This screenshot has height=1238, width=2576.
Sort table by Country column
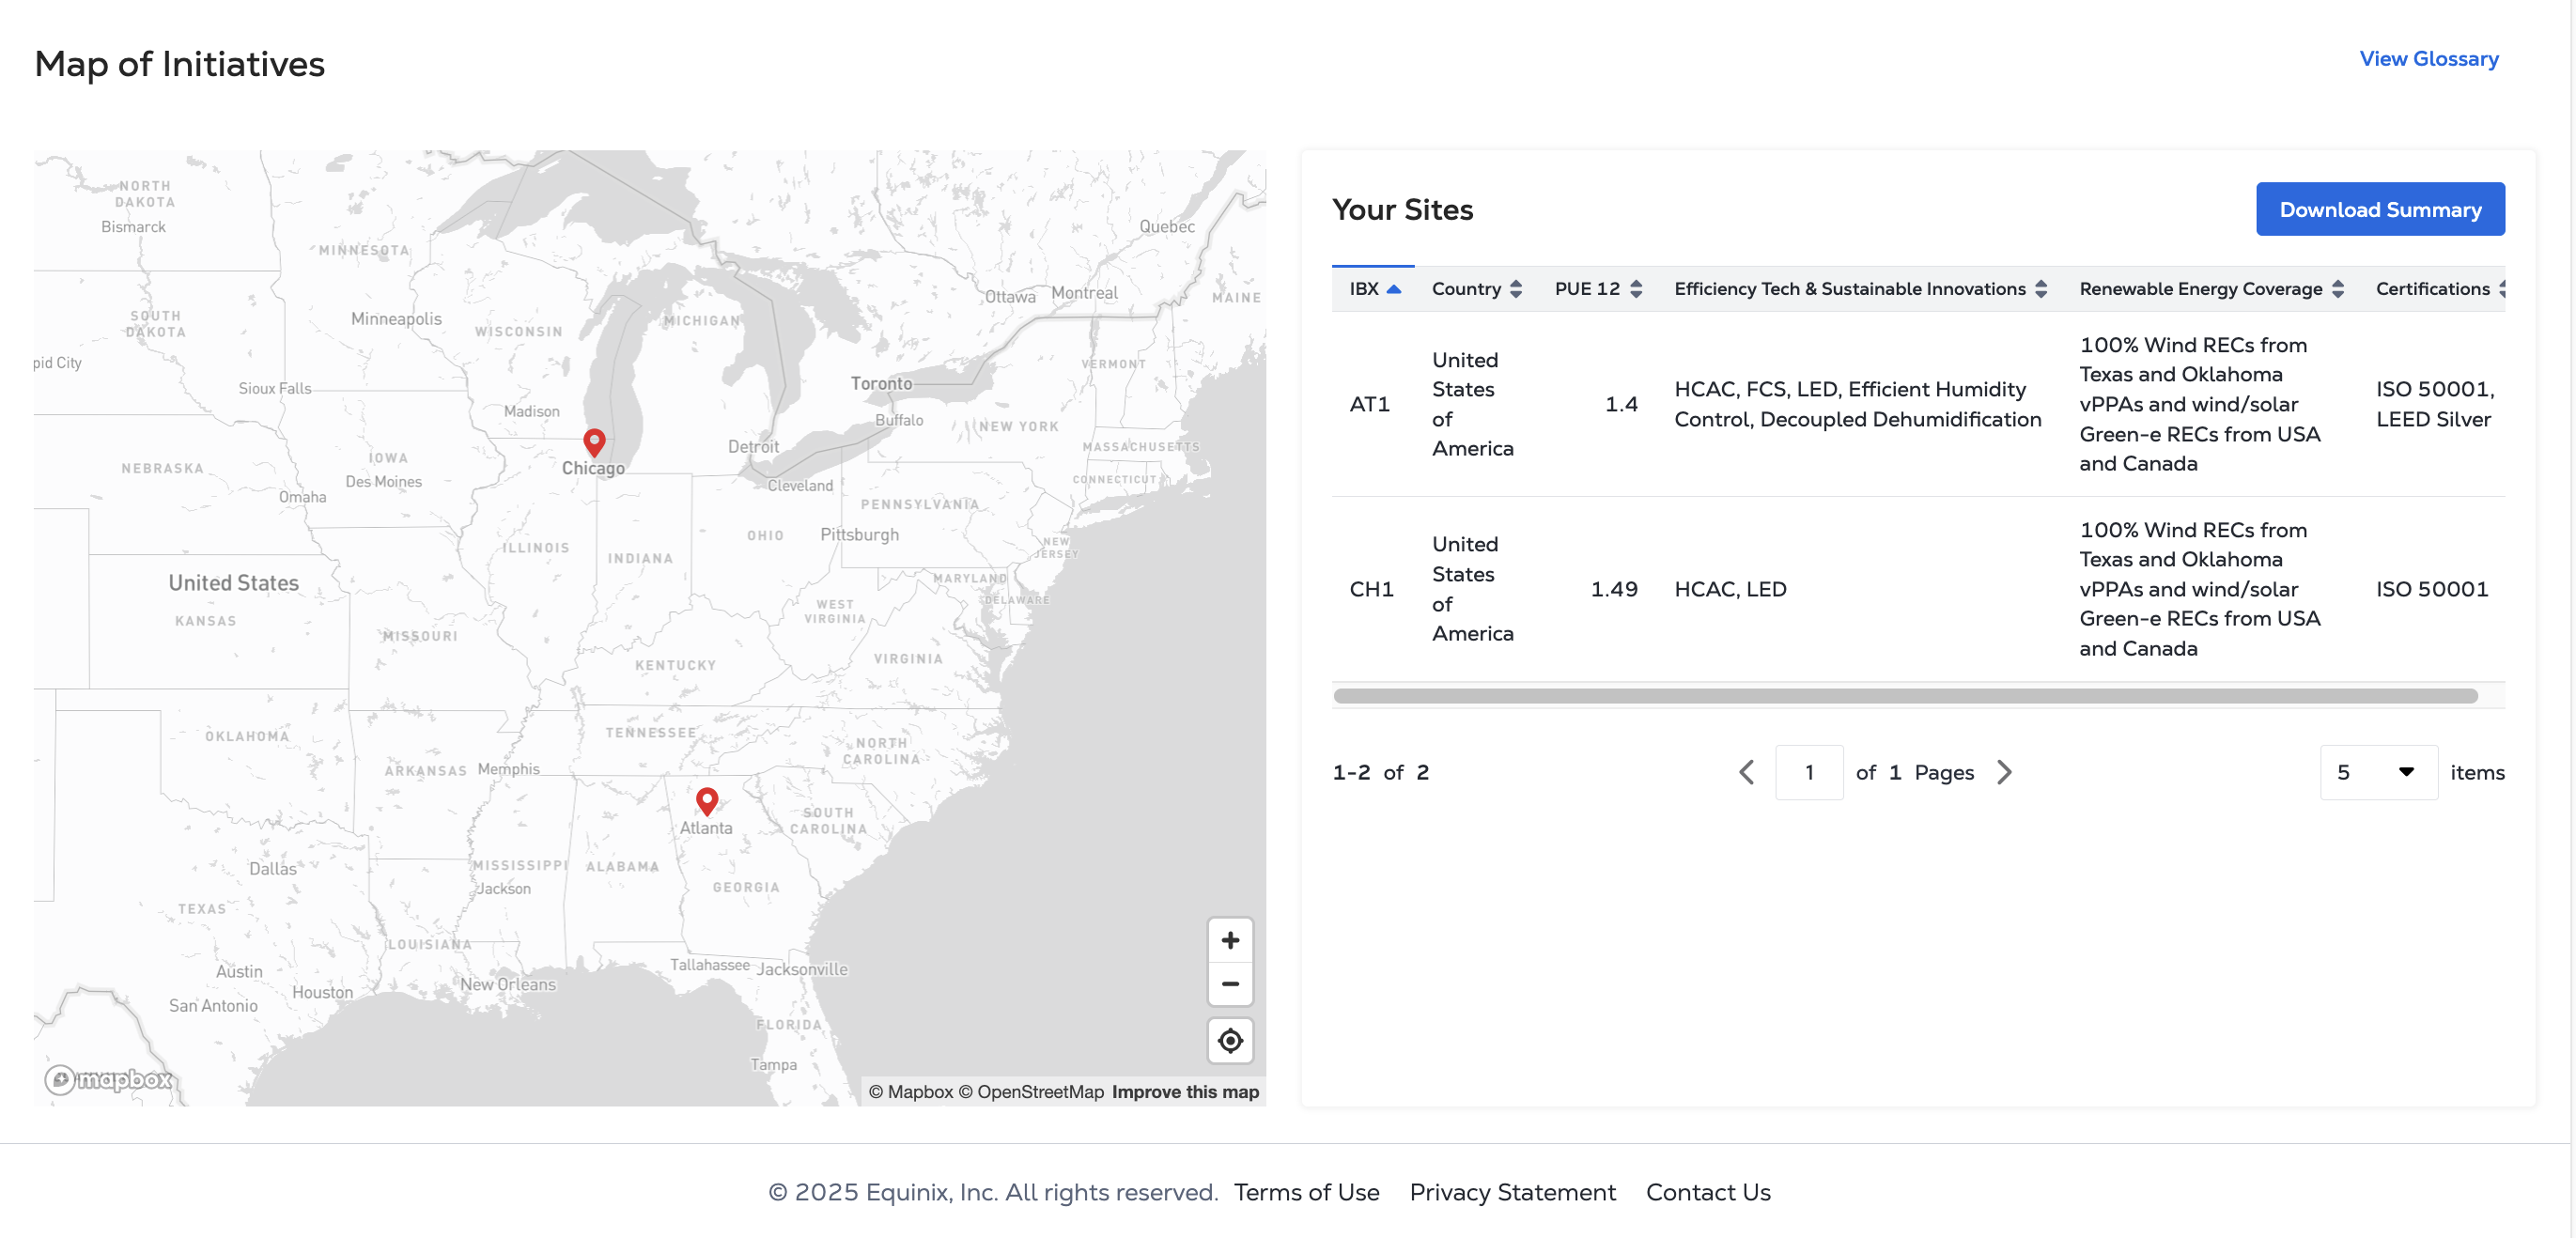coord(1476,289)
